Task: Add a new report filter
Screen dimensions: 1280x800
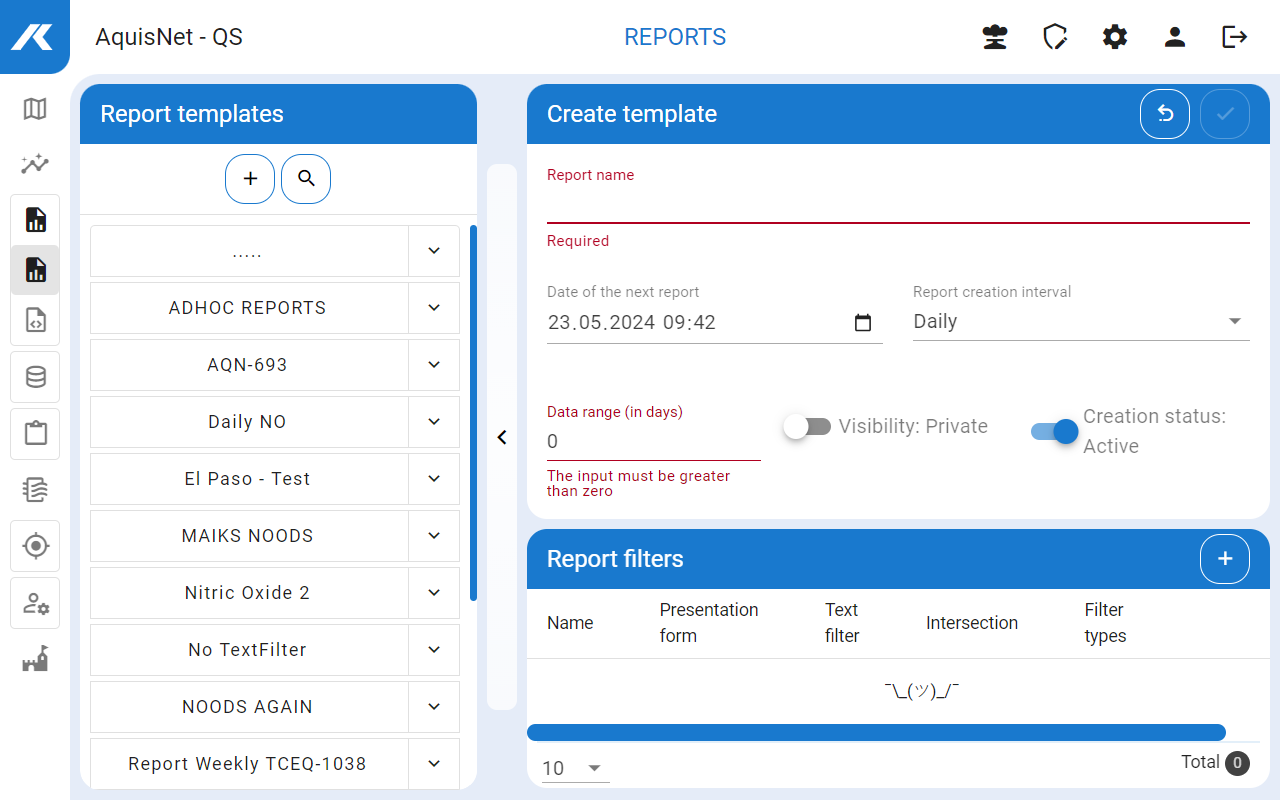Action: (x=1225, y=559)
